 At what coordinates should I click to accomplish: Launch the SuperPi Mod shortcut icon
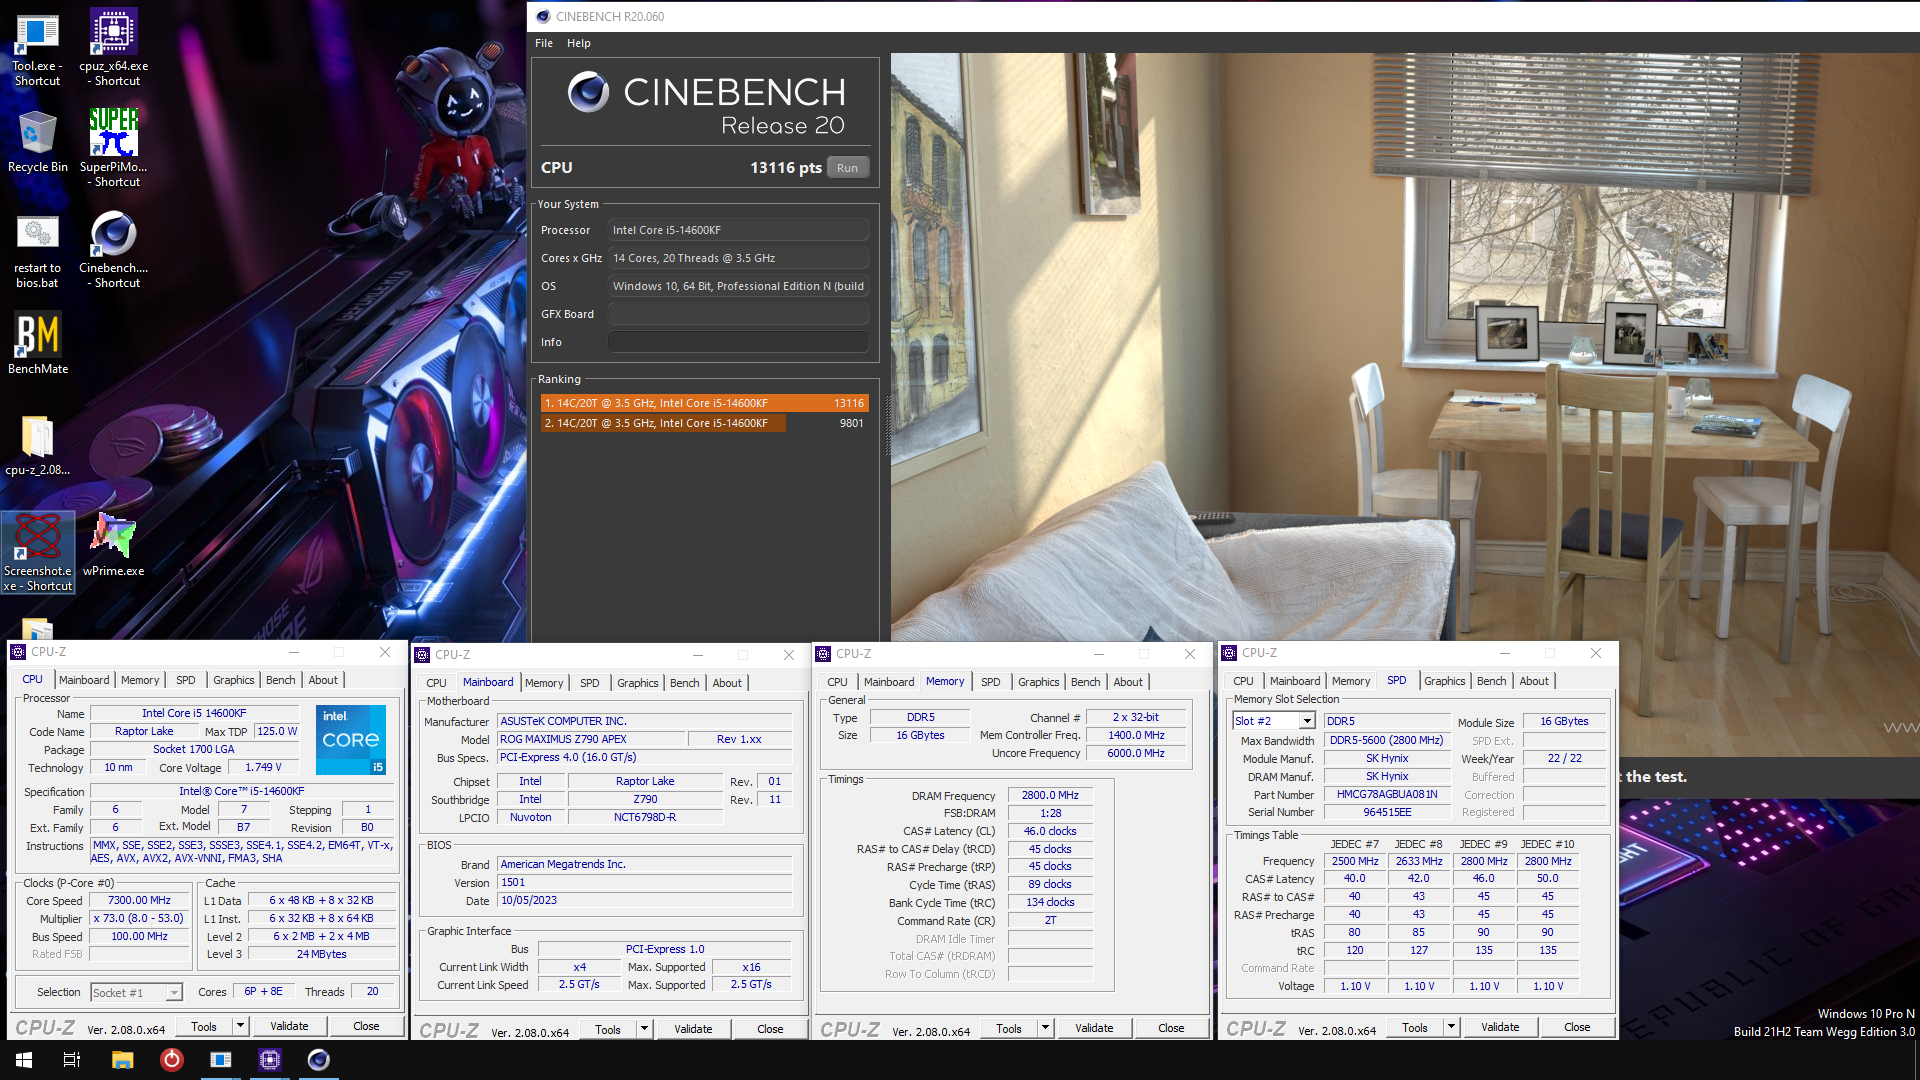pyautogui.click(x=114, y=148)
